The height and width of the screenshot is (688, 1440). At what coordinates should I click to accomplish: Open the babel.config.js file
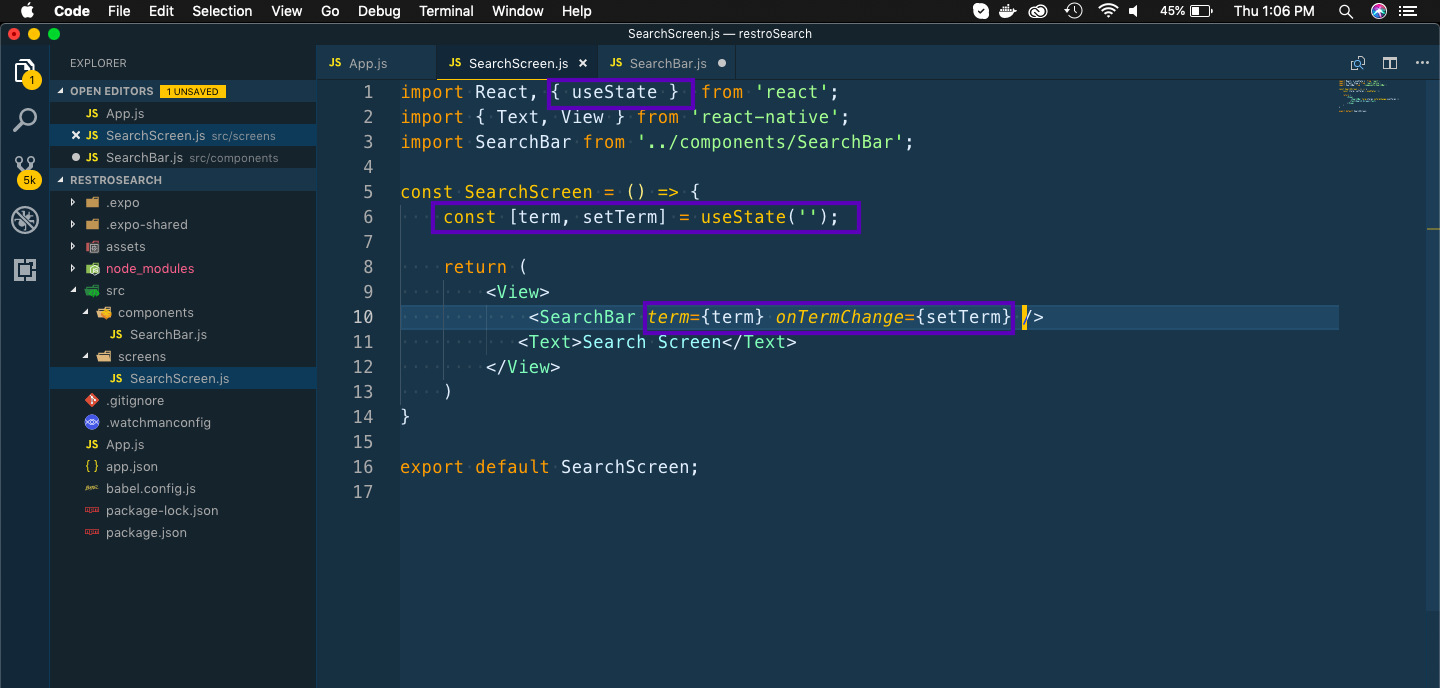184,488
